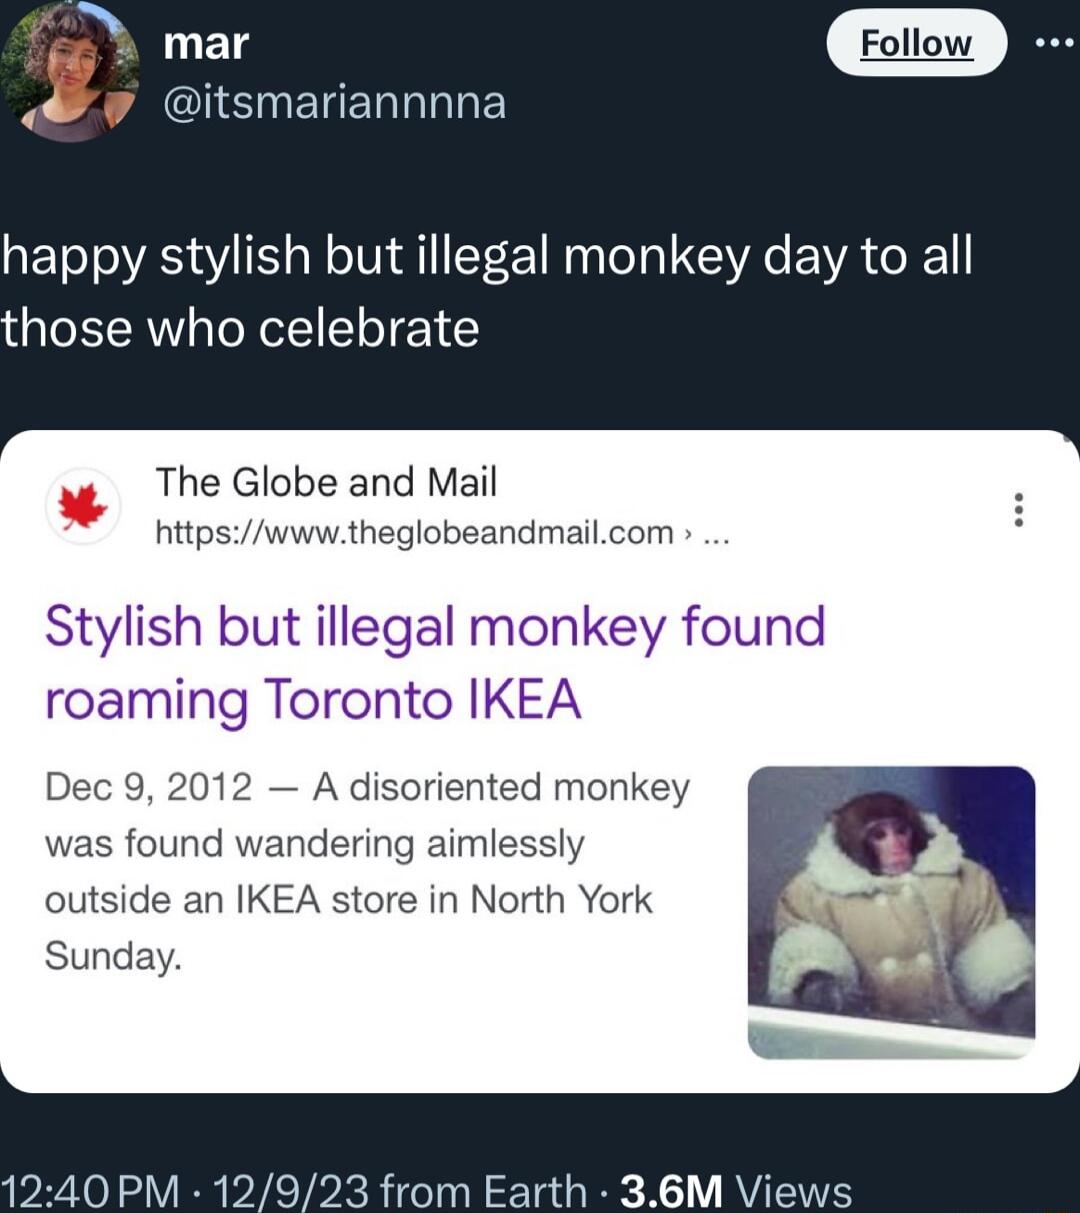Open the Stylish but illegal monkey headline
The height and width of the screenshot is (1213, 1080).
pos(435,627)
